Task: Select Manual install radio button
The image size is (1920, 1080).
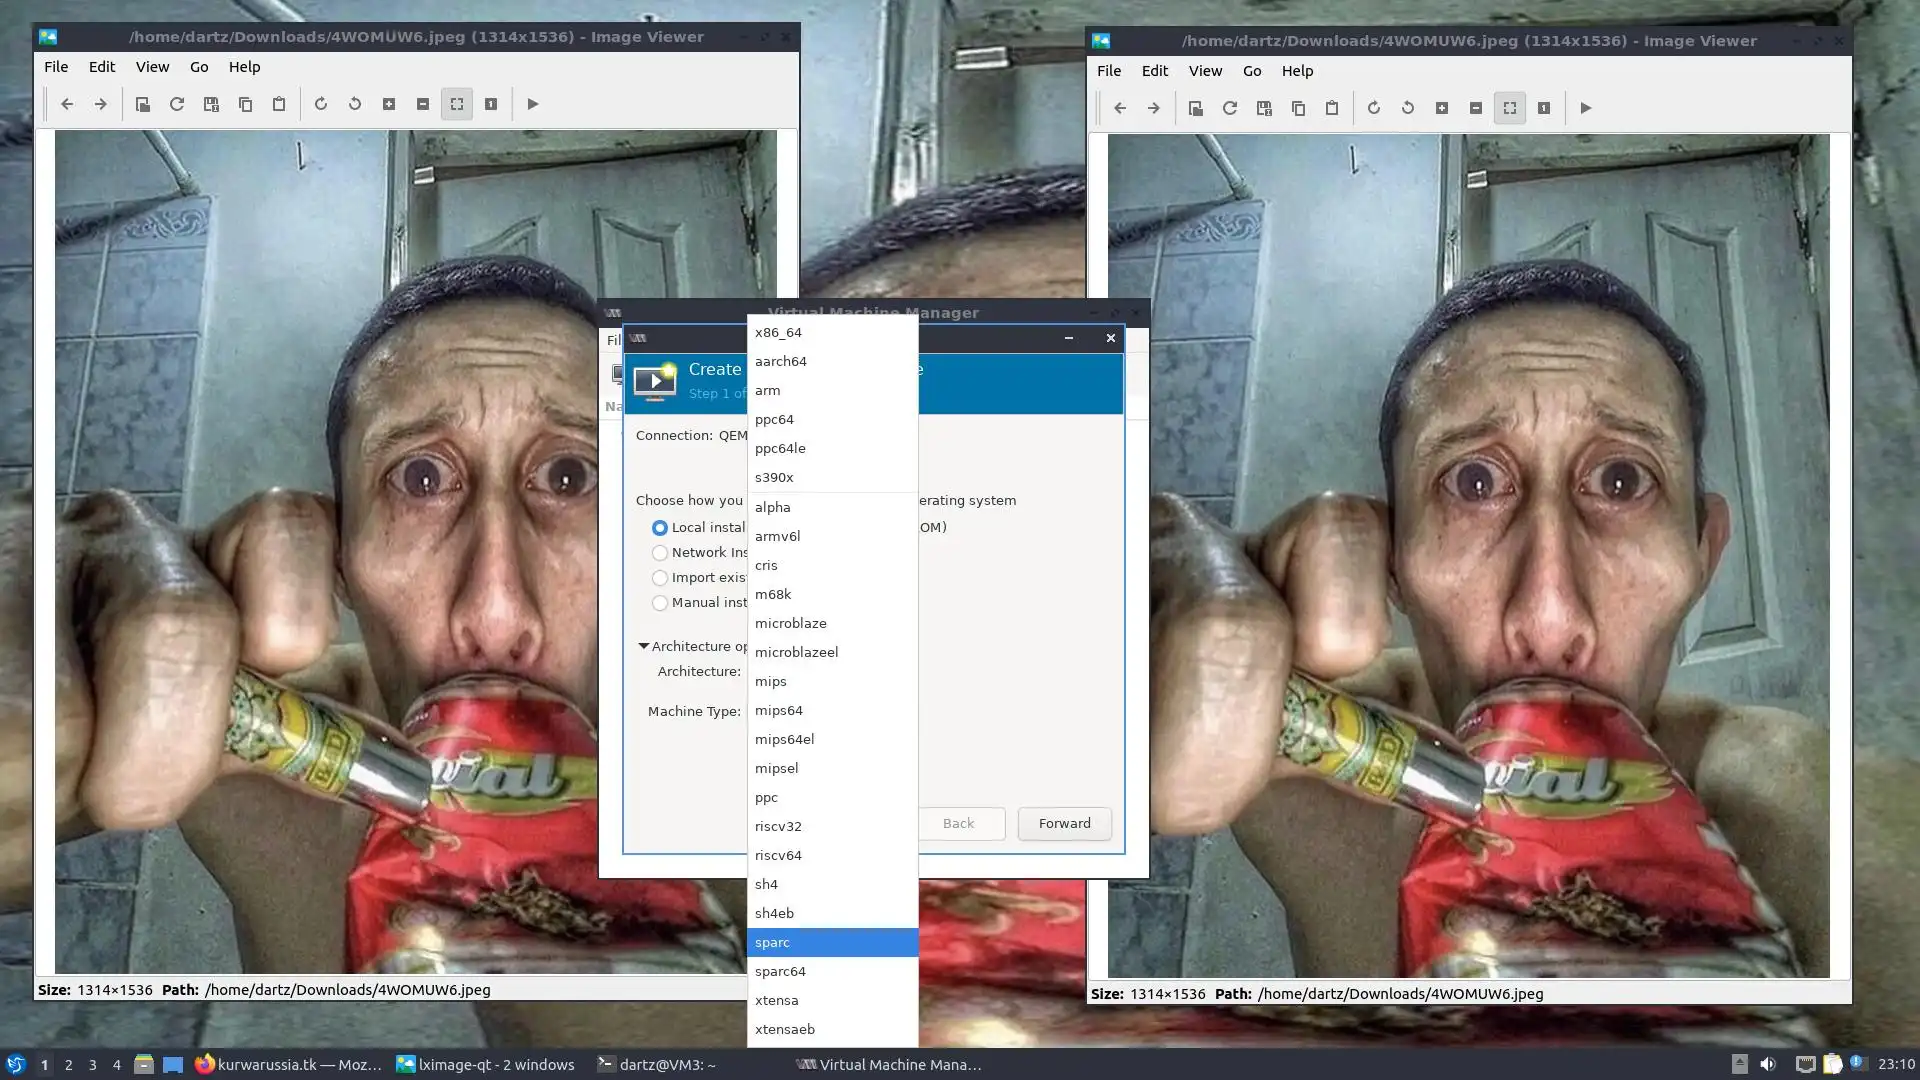Action: (660, 603)
